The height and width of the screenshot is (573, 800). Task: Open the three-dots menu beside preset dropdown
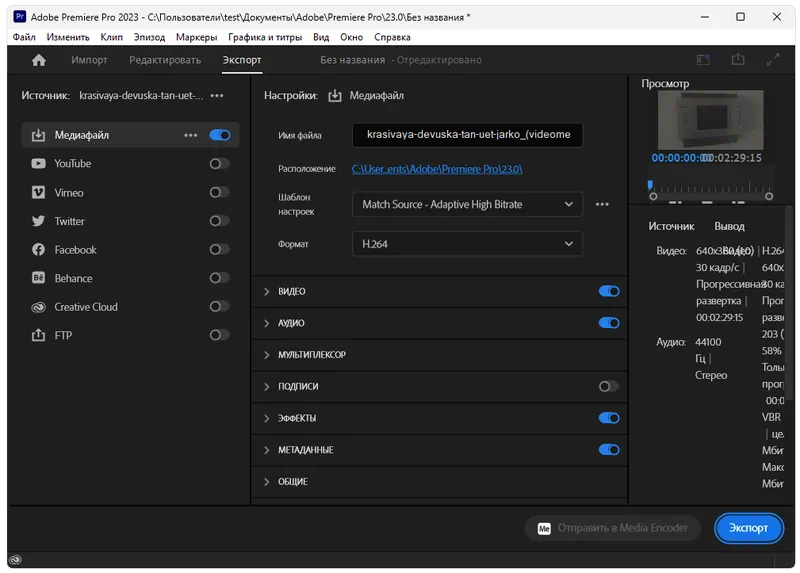pyautogui.click(x=602, y=205)
